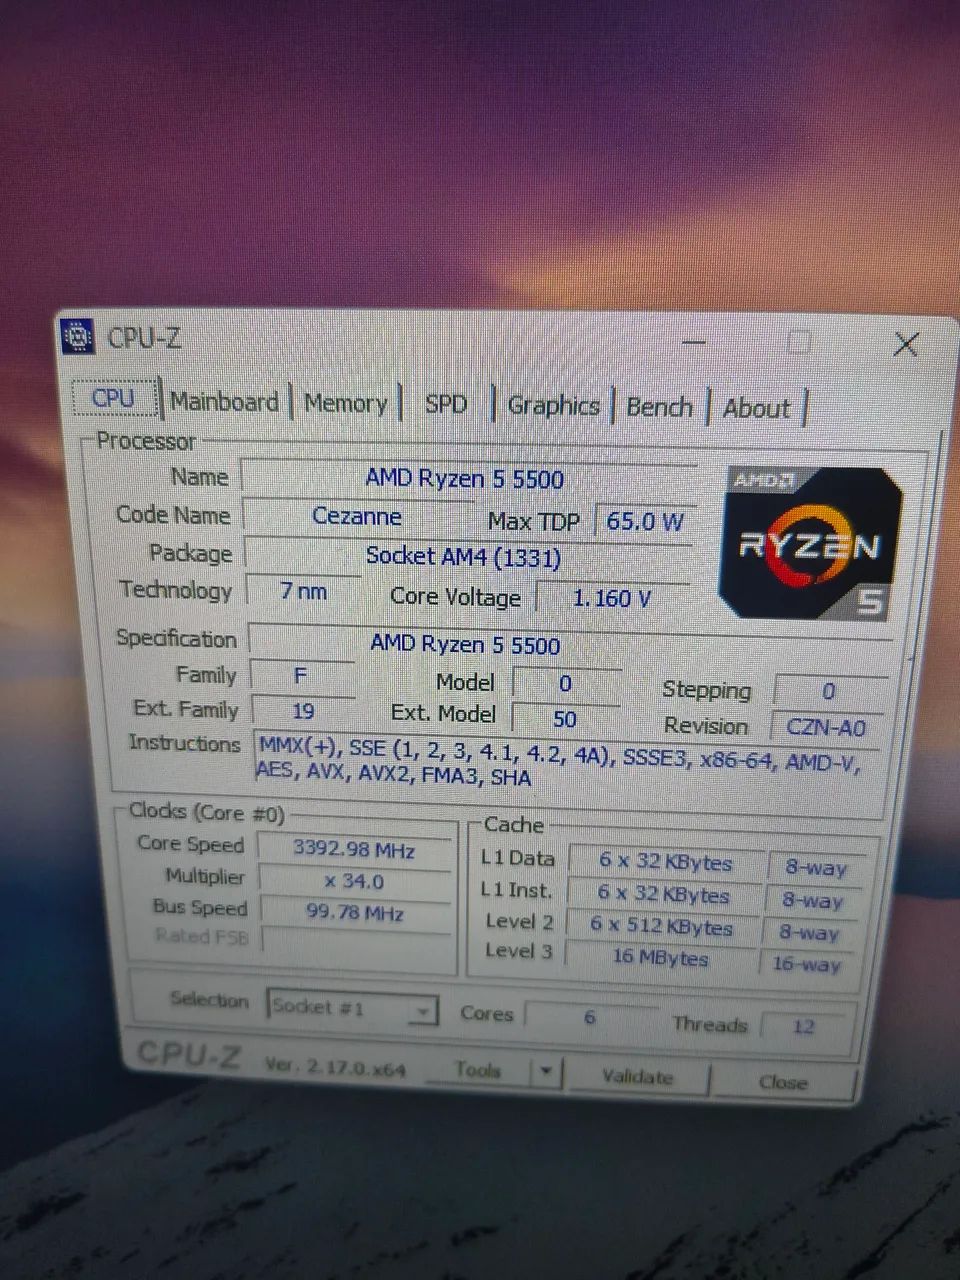The width and height of the screenshot is (960, 1280).
Task: Click the AMD Ryzen 5 logo badge
Action: pos(811,543)
